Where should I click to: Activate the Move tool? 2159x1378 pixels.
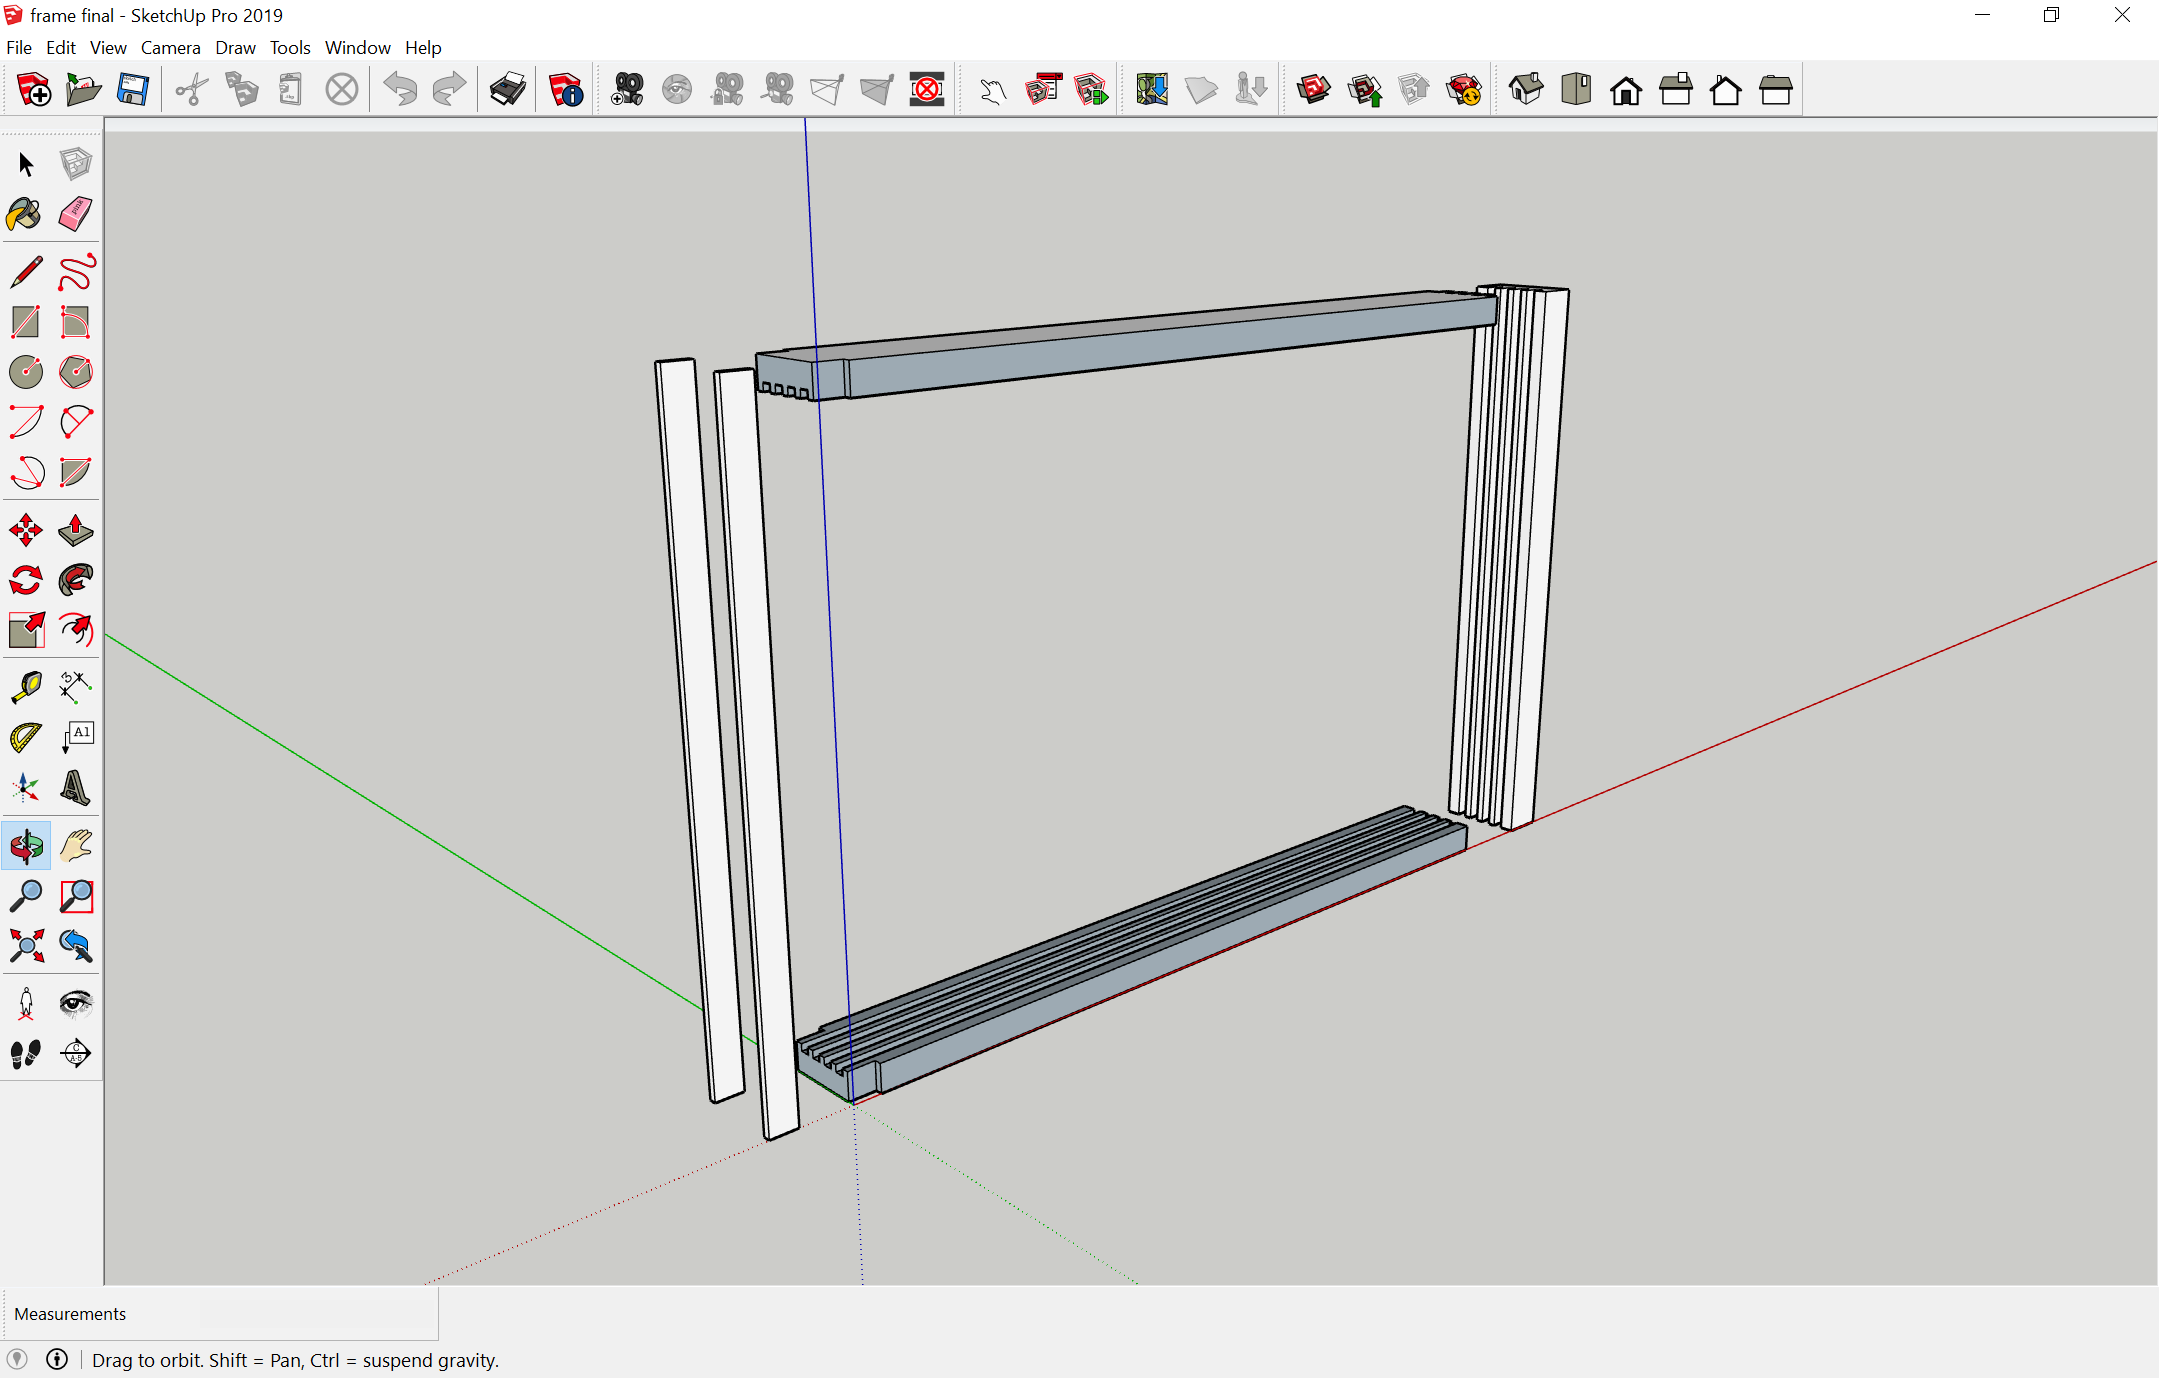(25, 530)
